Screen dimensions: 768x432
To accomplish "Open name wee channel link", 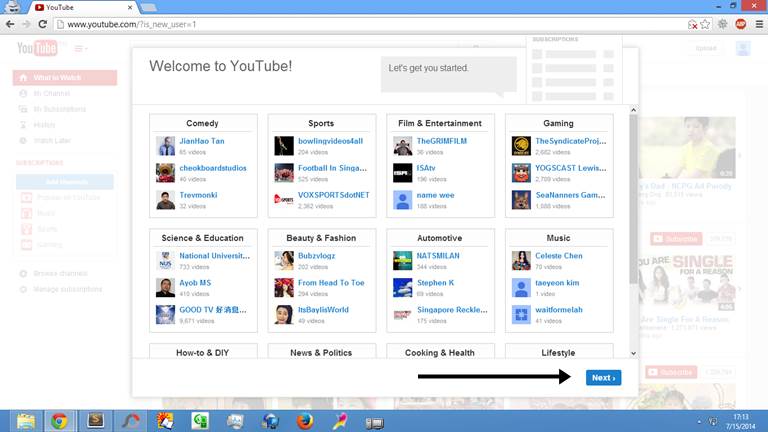I will pyautogui.click(x=435, y=195).
